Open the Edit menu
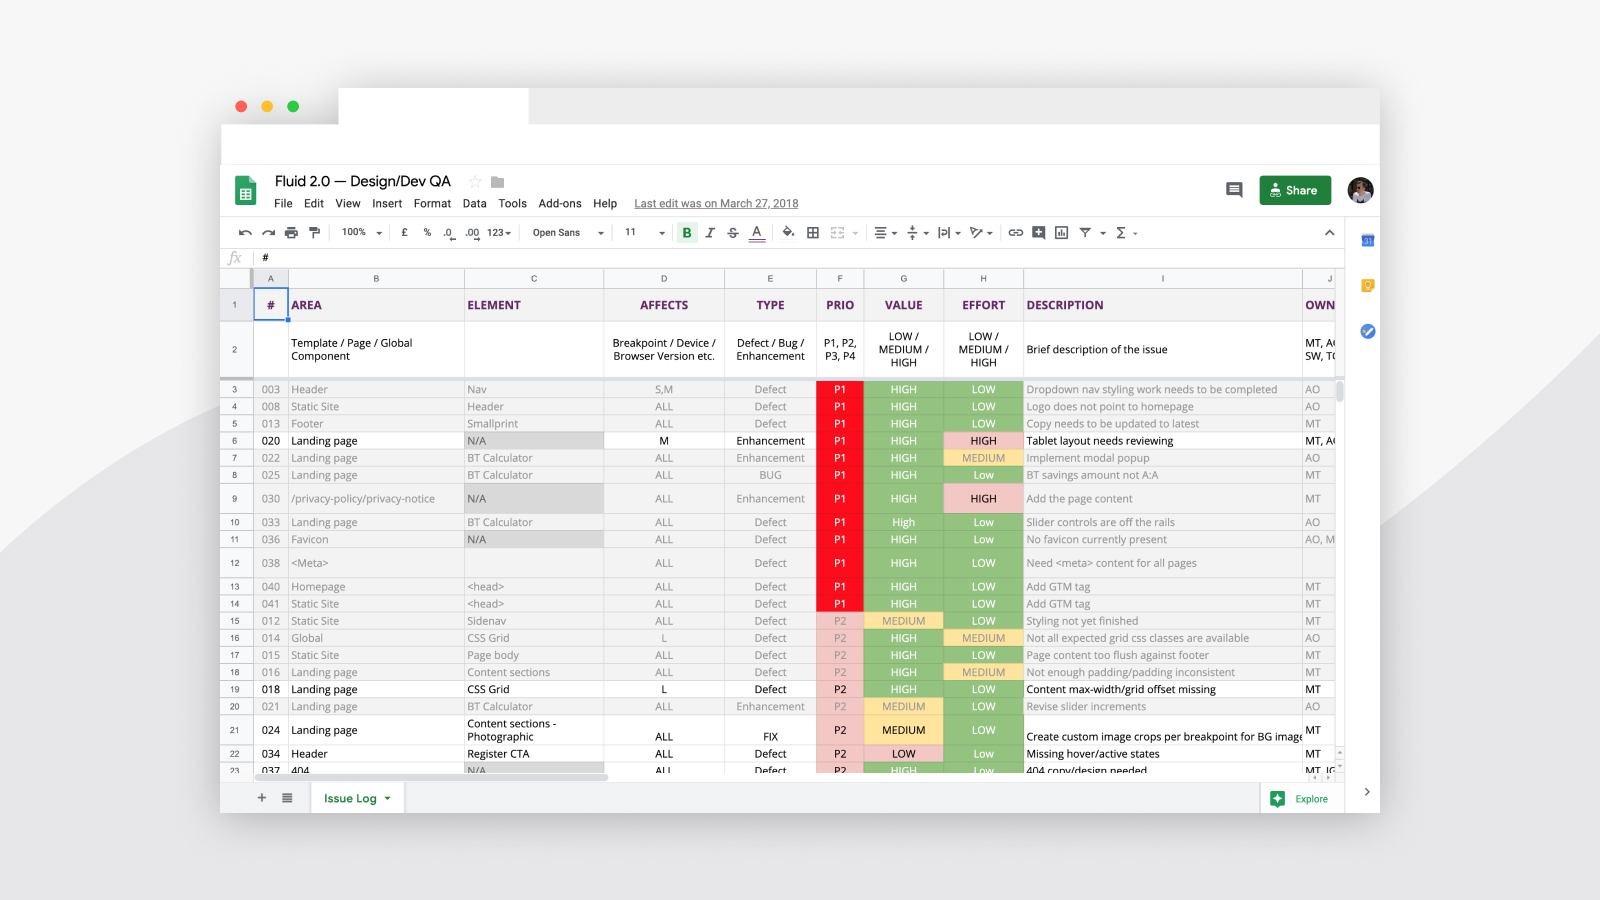The image size is (1600, 900). pyautogui.click(x=314, y=204)
